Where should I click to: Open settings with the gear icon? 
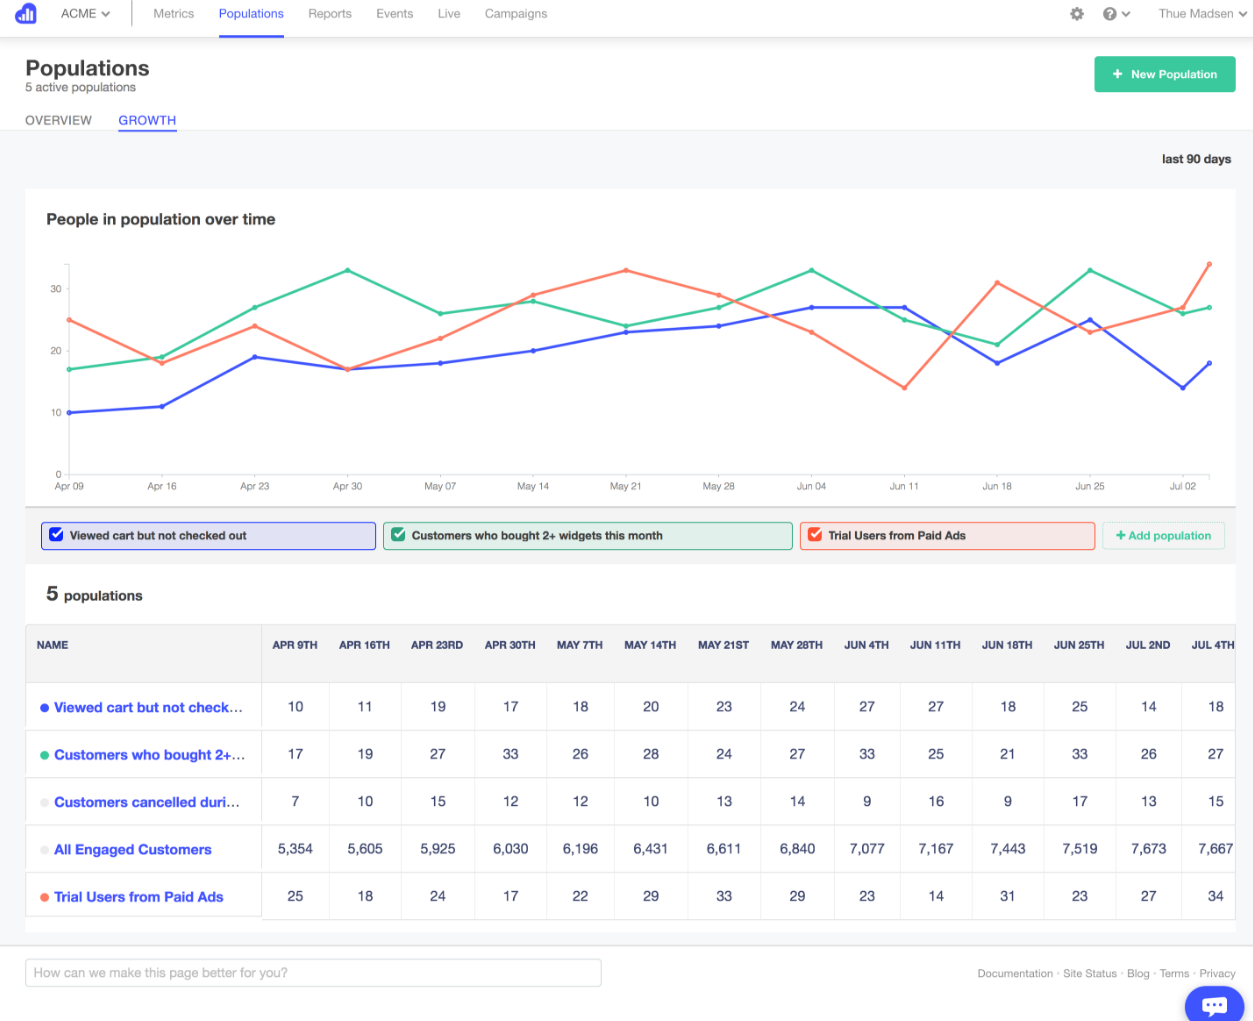1077,13
